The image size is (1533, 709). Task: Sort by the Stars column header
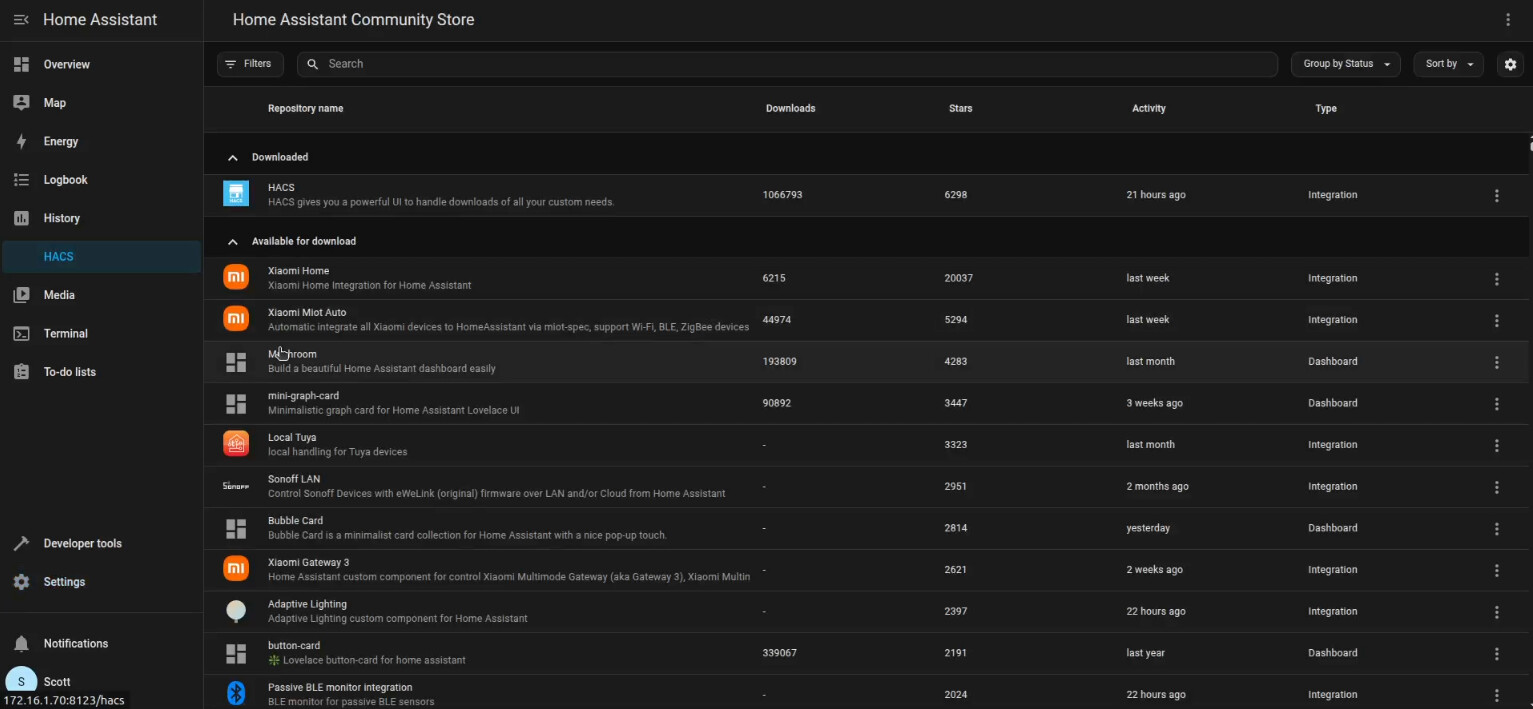point(960,108)
